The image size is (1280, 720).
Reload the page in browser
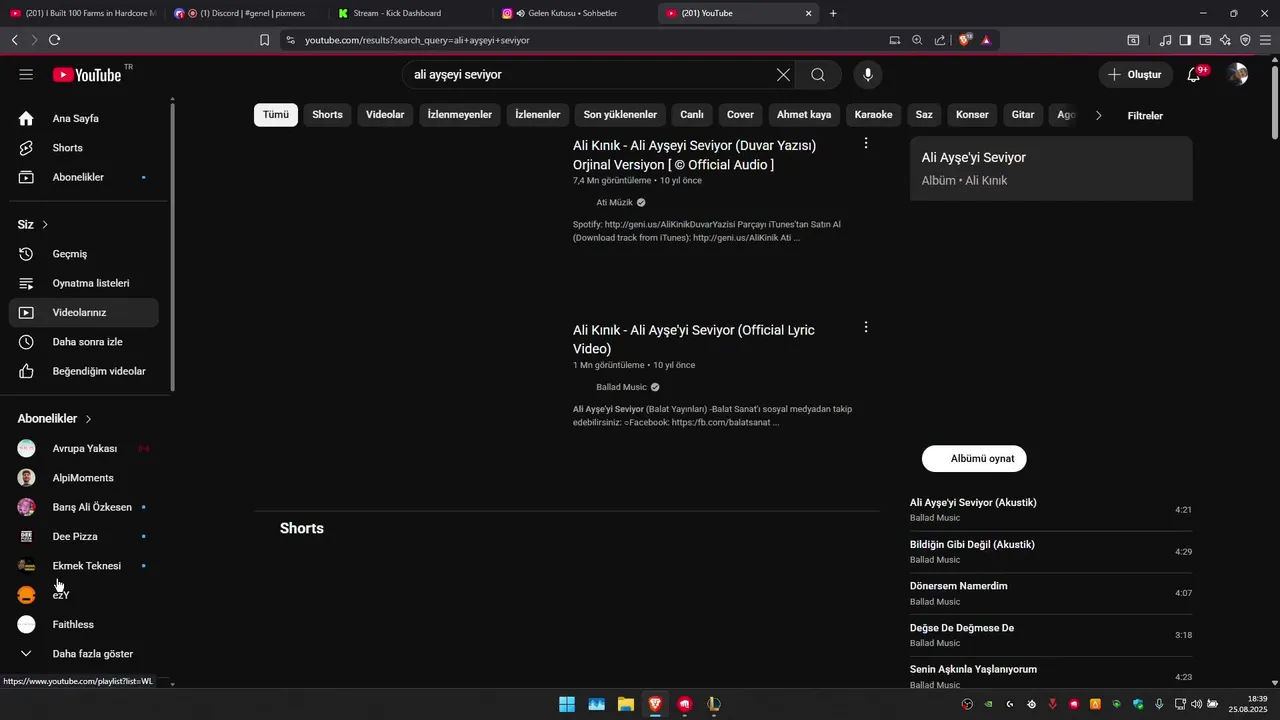pos(54,40)
